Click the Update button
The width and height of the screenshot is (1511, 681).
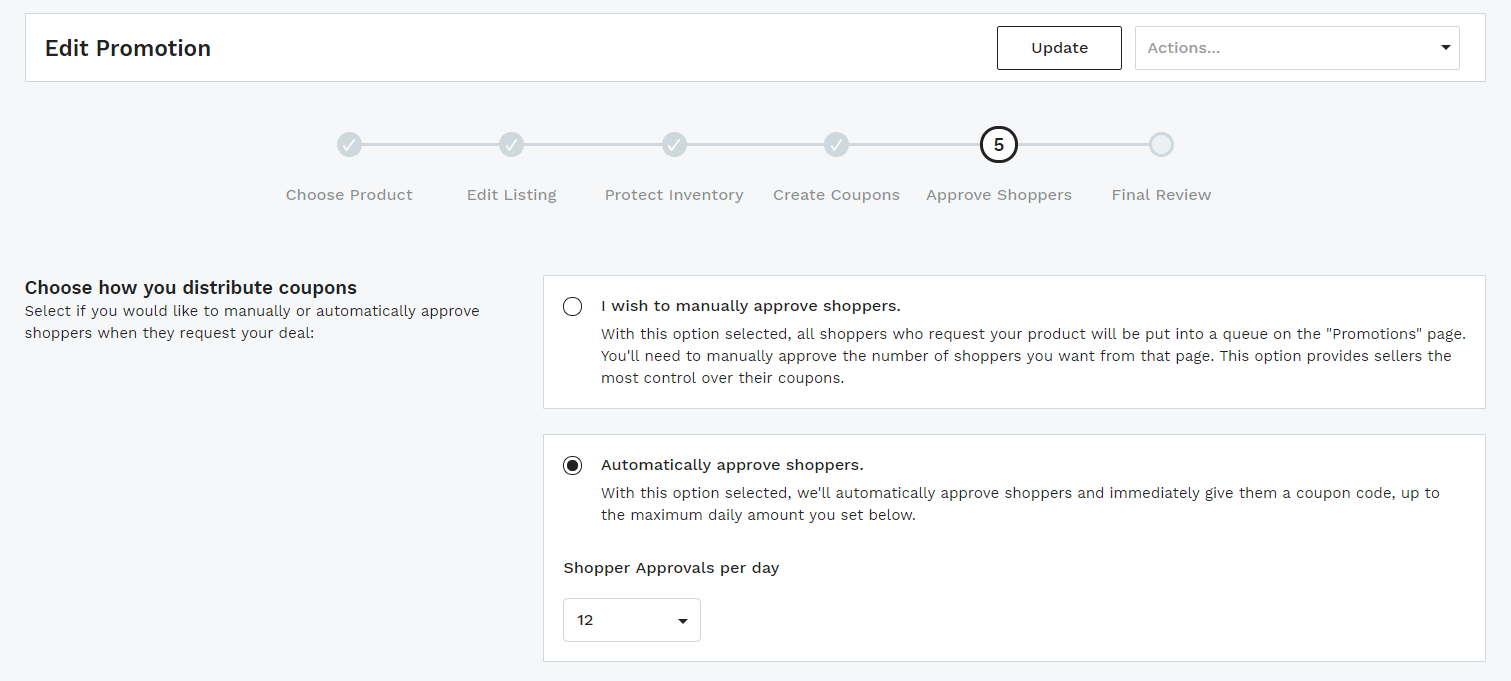point(1058,47)
